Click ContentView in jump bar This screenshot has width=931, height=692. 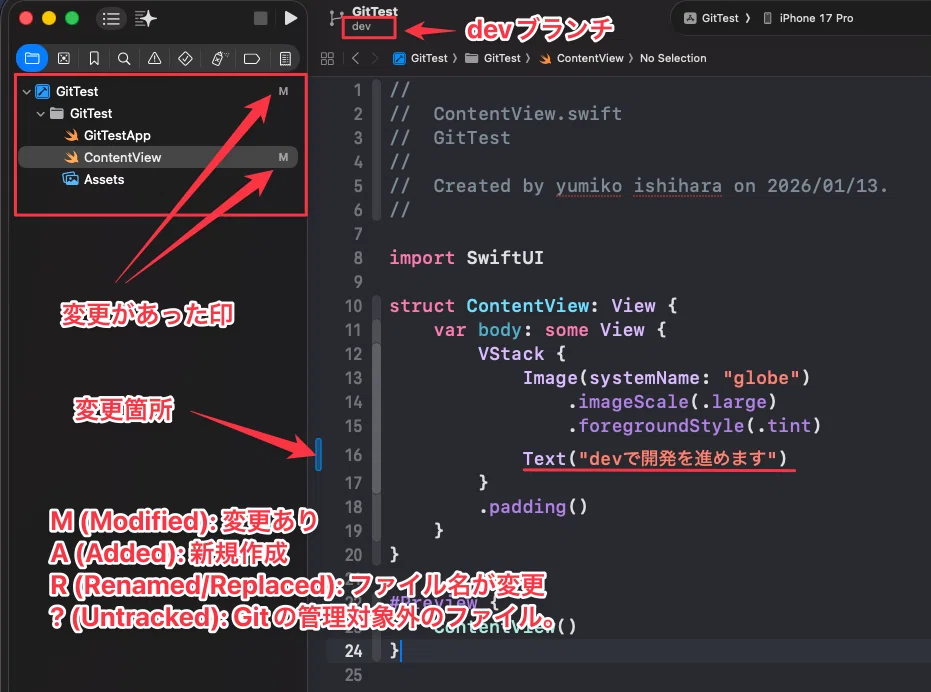click(582, 58)
